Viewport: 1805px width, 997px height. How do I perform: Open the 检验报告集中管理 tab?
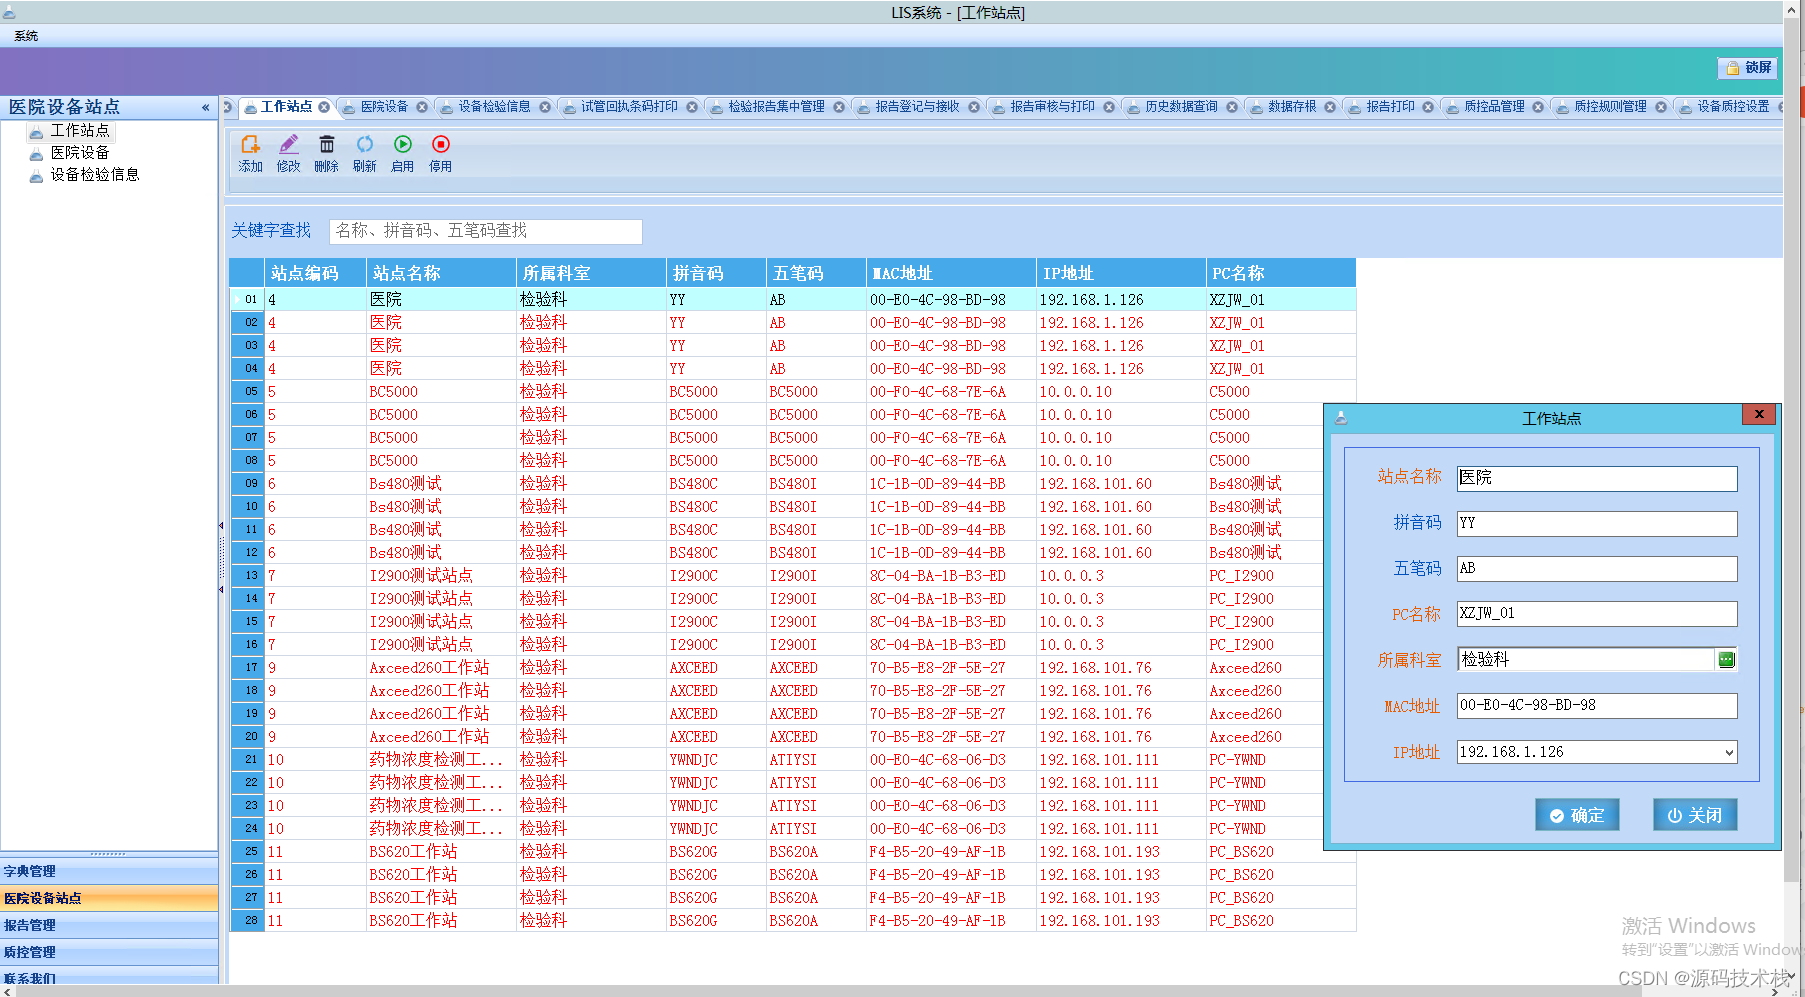(x=776, y=107)
